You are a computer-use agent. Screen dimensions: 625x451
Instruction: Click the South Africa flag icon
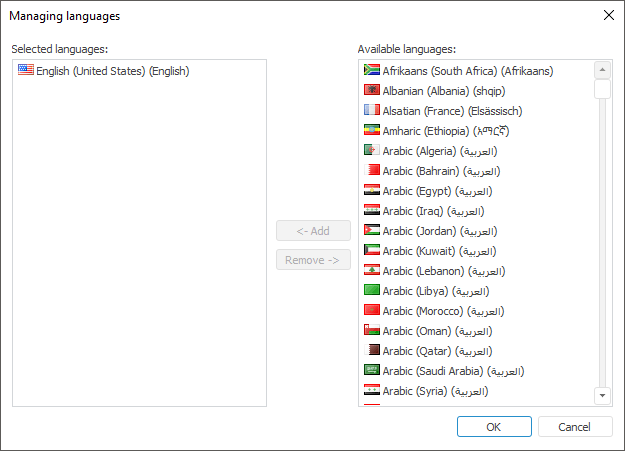coord(371,70)
